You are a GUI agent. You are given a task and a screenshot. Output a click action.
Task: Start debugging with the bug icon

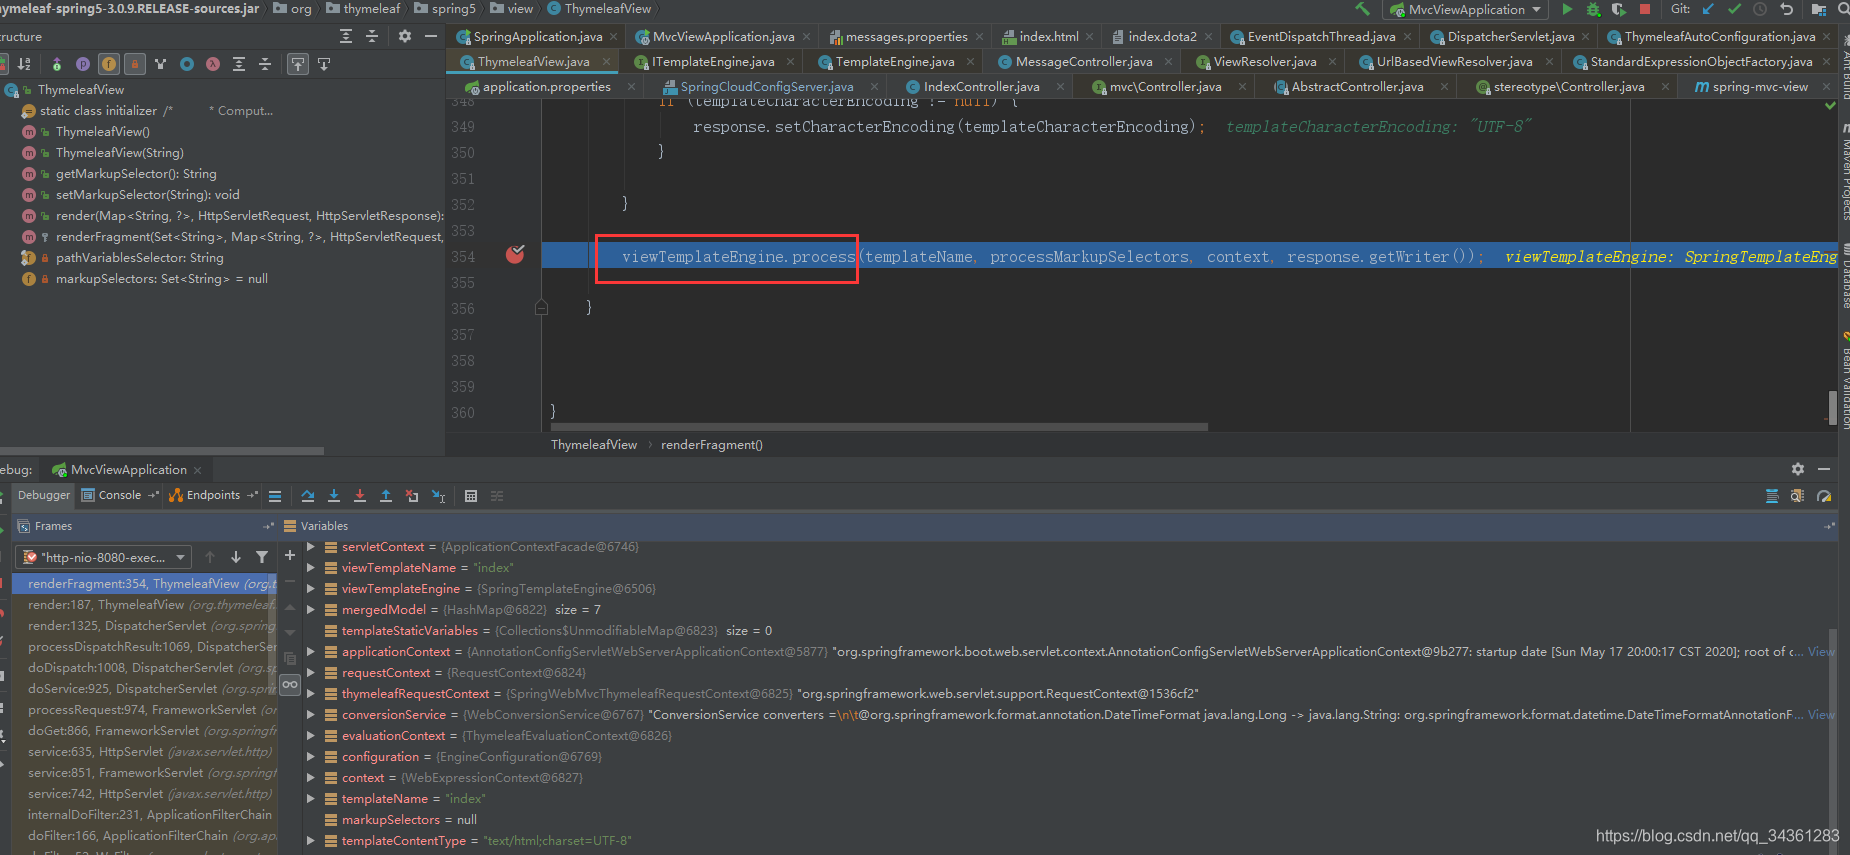1593,9
